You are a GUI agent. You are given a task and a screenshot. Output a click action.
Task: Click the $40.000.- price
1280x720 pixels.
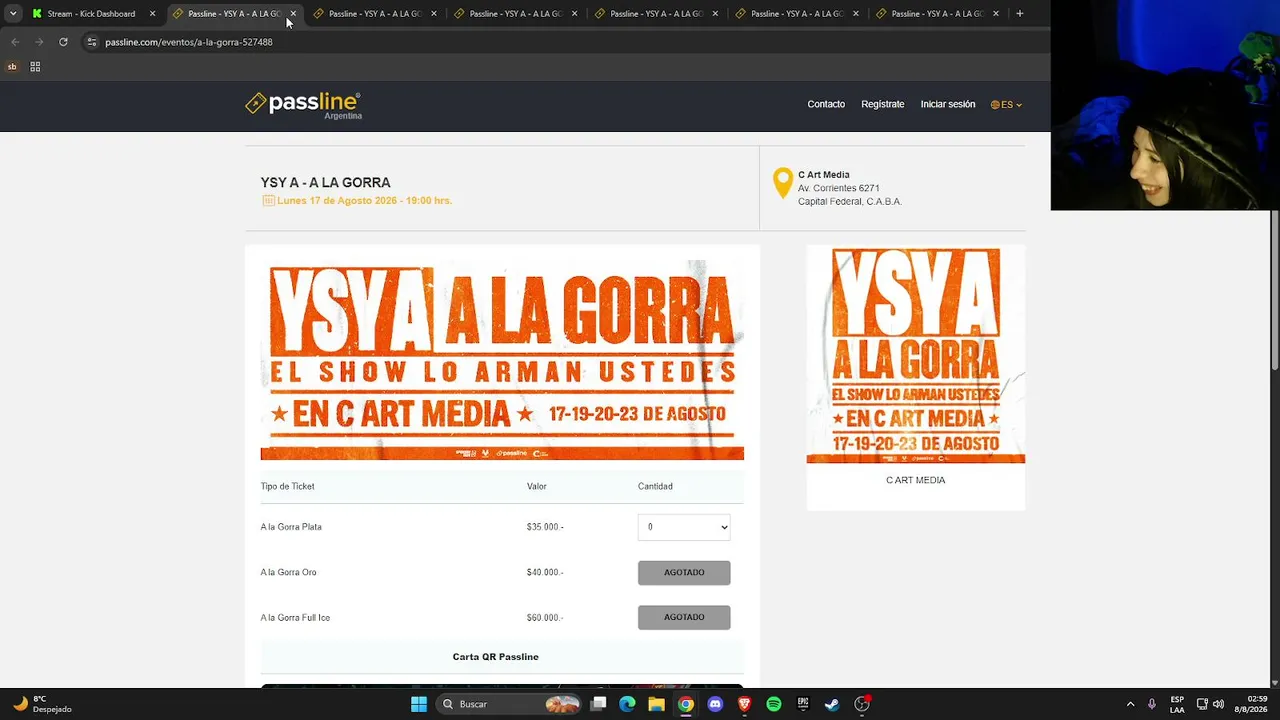(x=545, y=572)
